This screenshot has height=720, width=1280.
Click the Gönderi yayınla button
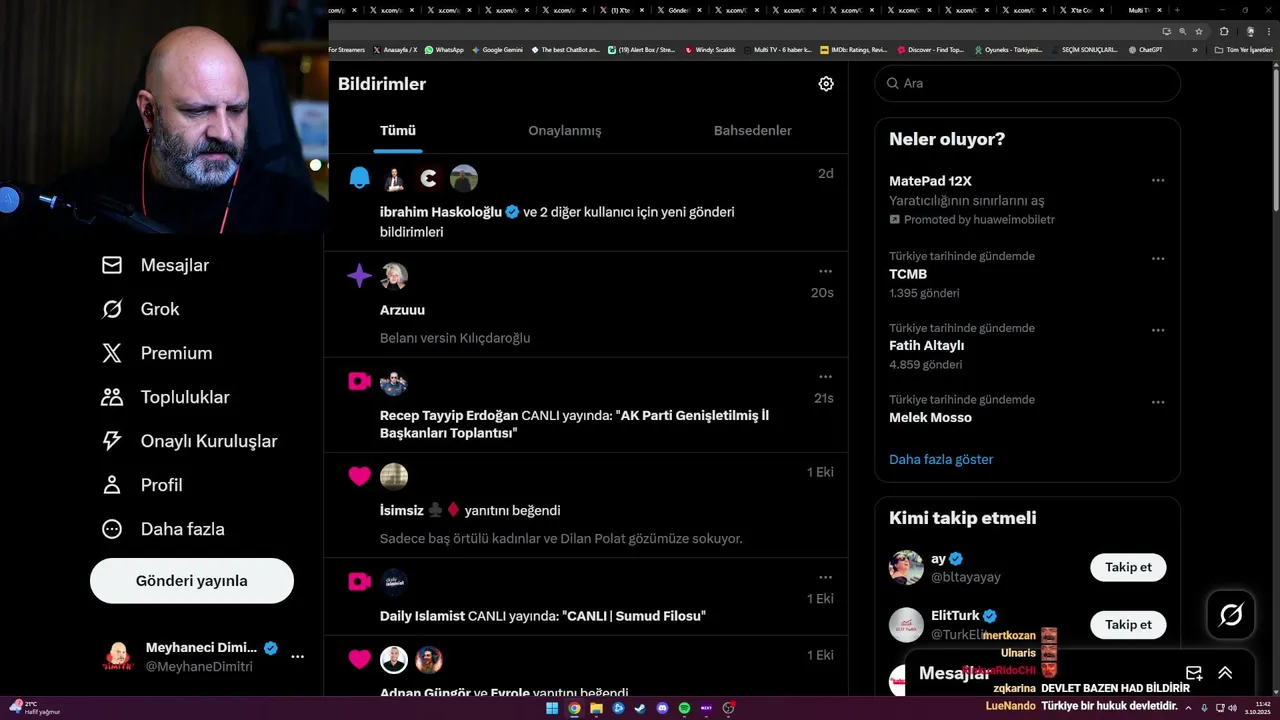(192, 581)
